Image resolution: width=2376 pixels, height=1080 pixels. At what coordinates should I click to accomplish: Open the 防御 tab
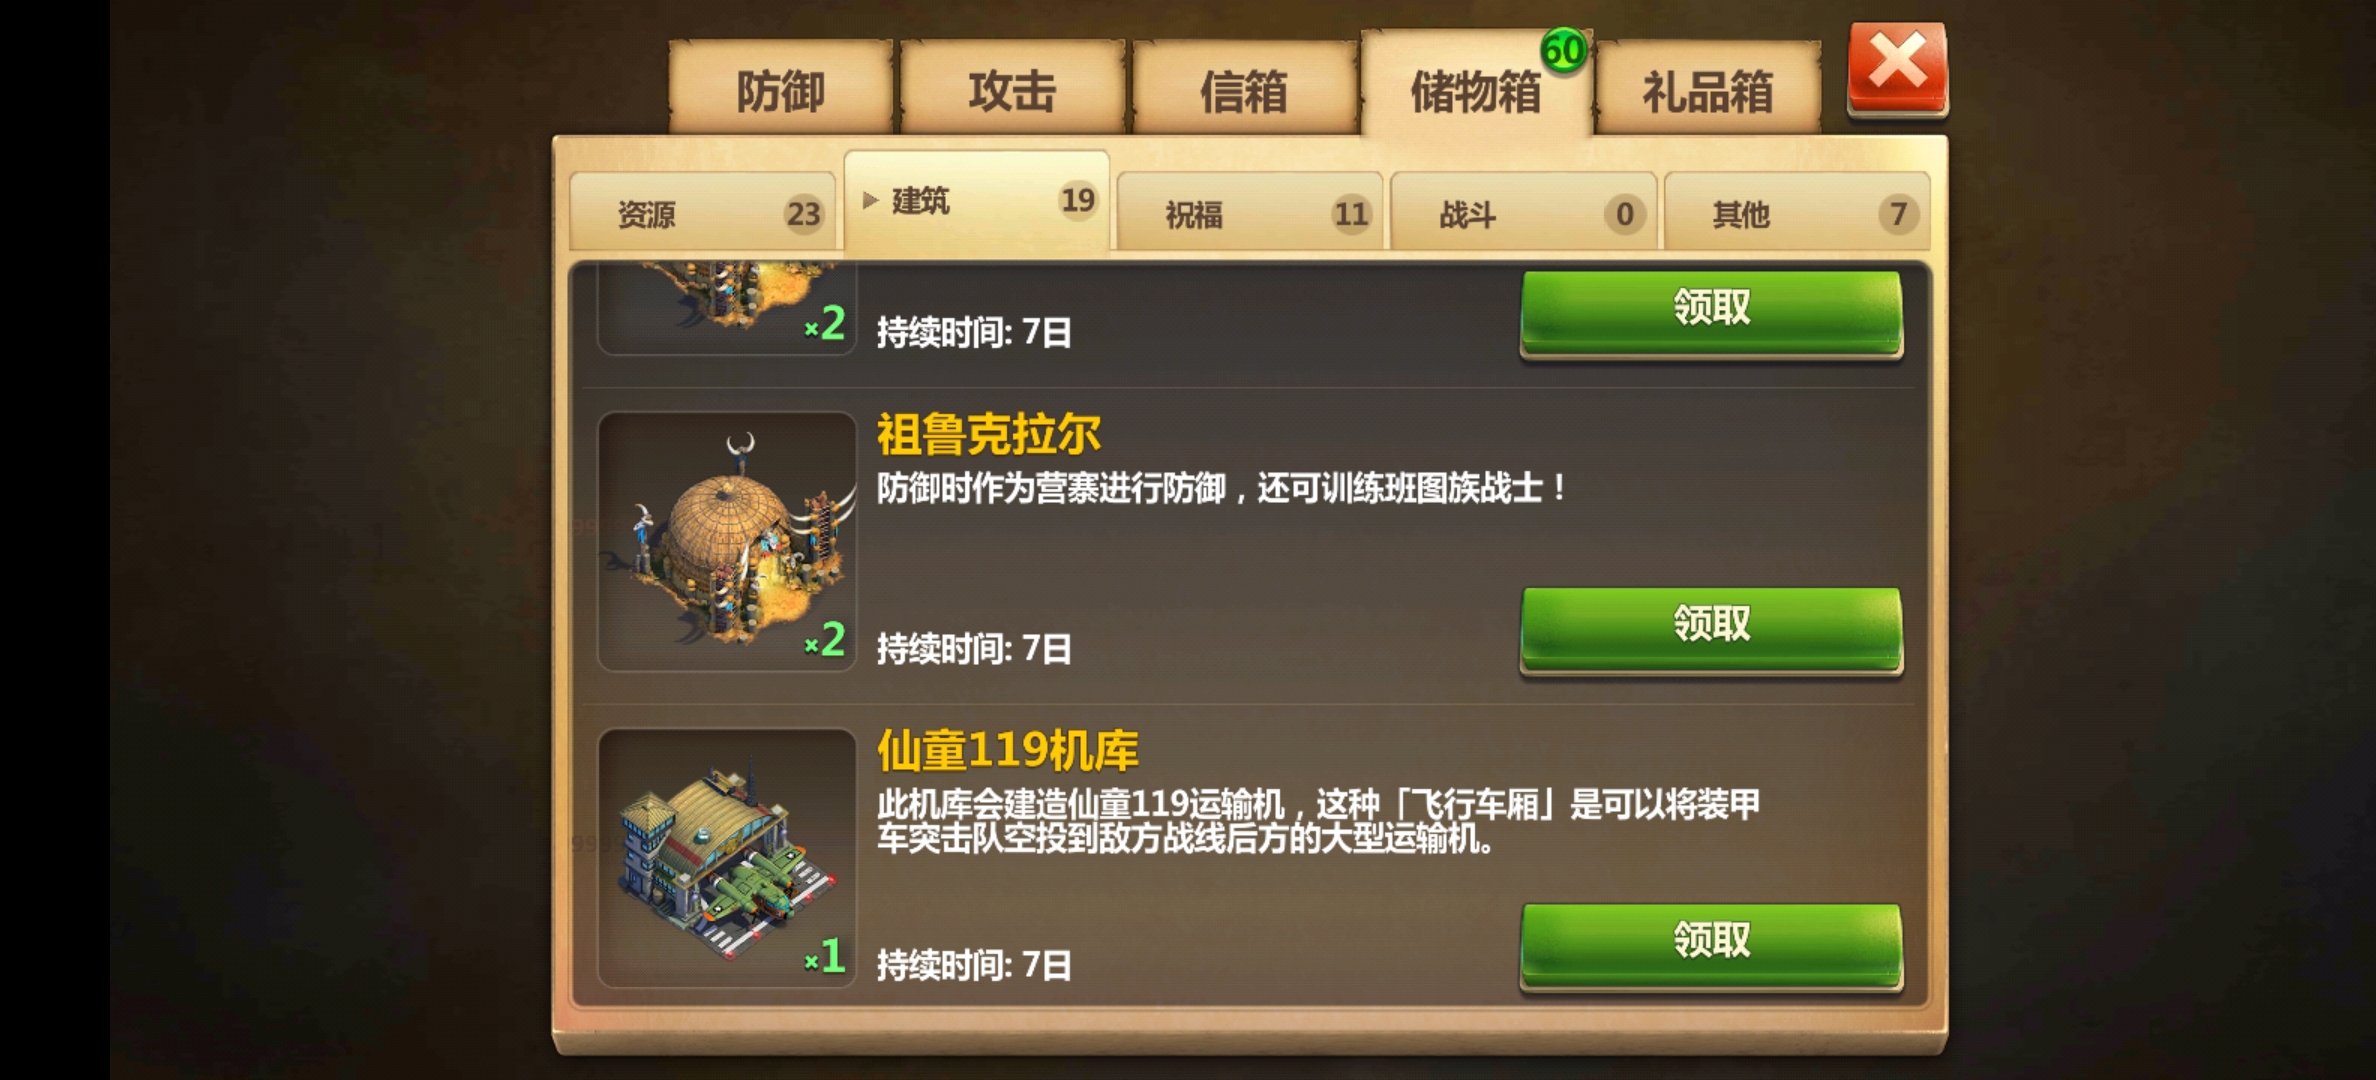click(x=781, y=88)
